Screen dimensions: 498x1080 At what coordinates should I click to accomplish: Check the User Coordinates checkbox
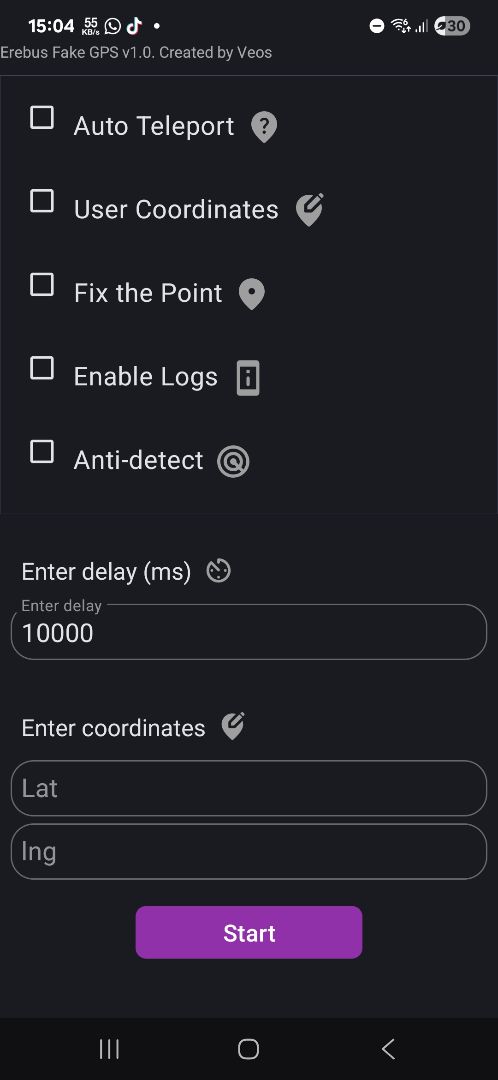pyautogui.click(x=42, y=201)
